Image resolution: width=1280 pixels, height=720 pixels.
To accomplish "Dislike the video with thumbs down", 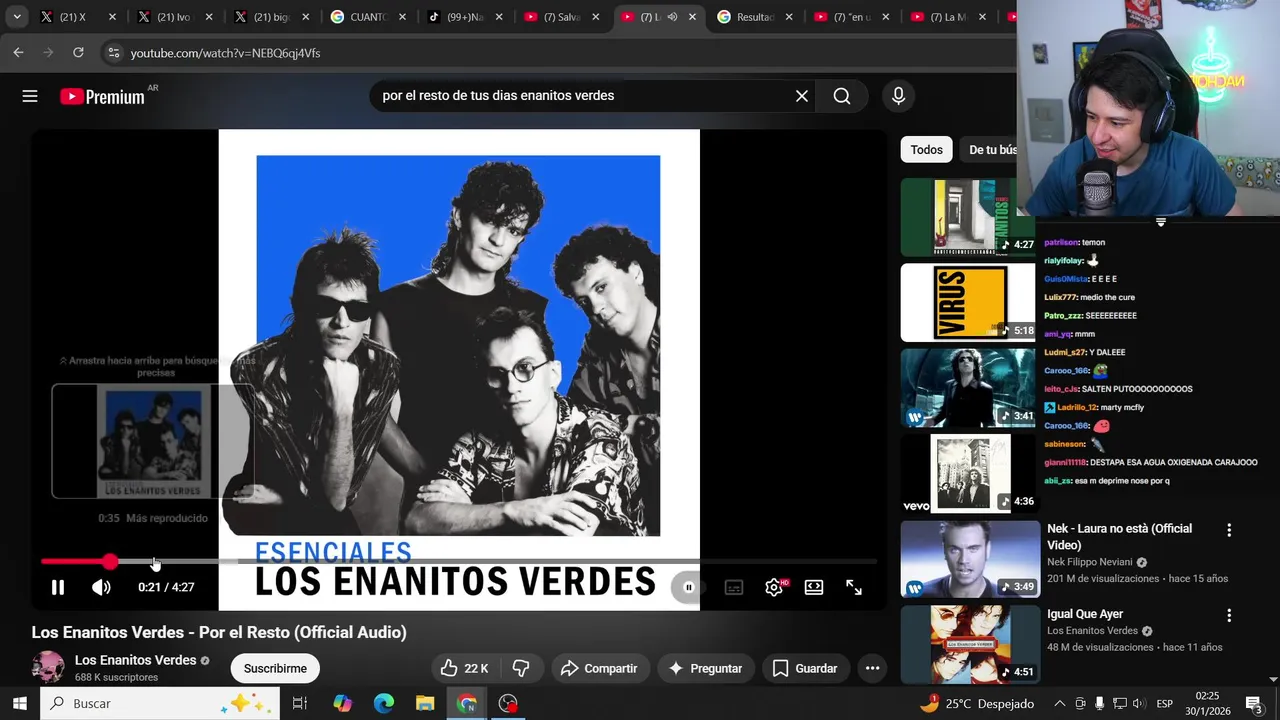I will (x=521, y=668).
